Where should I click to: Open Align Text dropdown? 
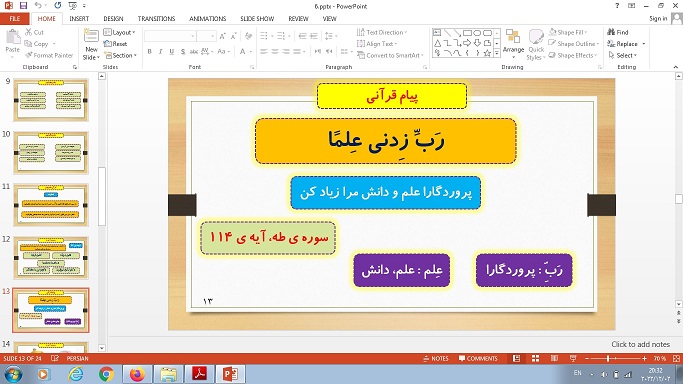377,44
